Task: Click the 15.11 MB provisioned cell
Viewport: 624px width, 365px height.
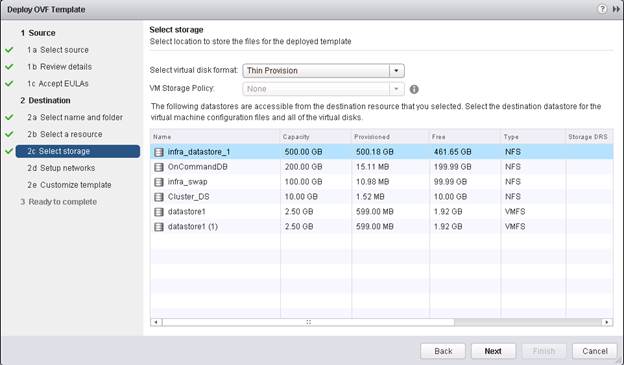Action: tap(372, 167)
